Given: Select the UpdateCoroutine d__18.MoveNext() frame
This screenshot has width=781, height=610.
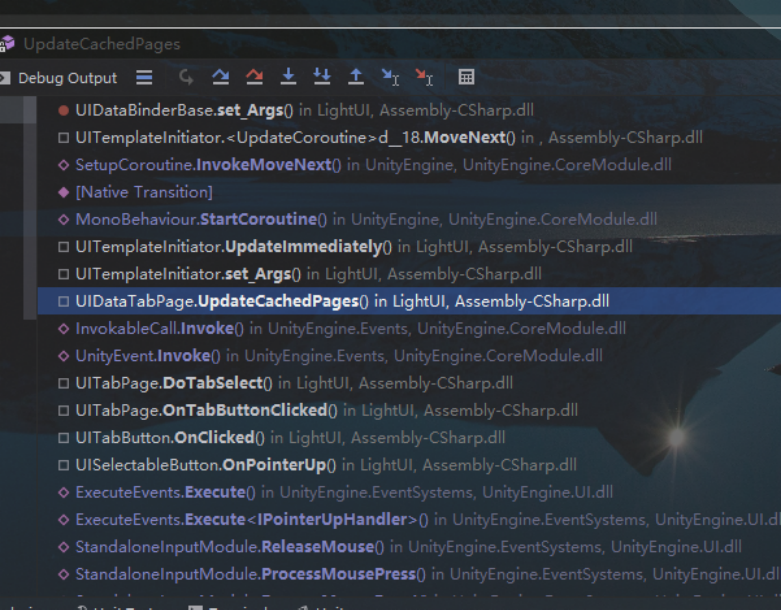Looking at the screenshot, I should 409,137.
